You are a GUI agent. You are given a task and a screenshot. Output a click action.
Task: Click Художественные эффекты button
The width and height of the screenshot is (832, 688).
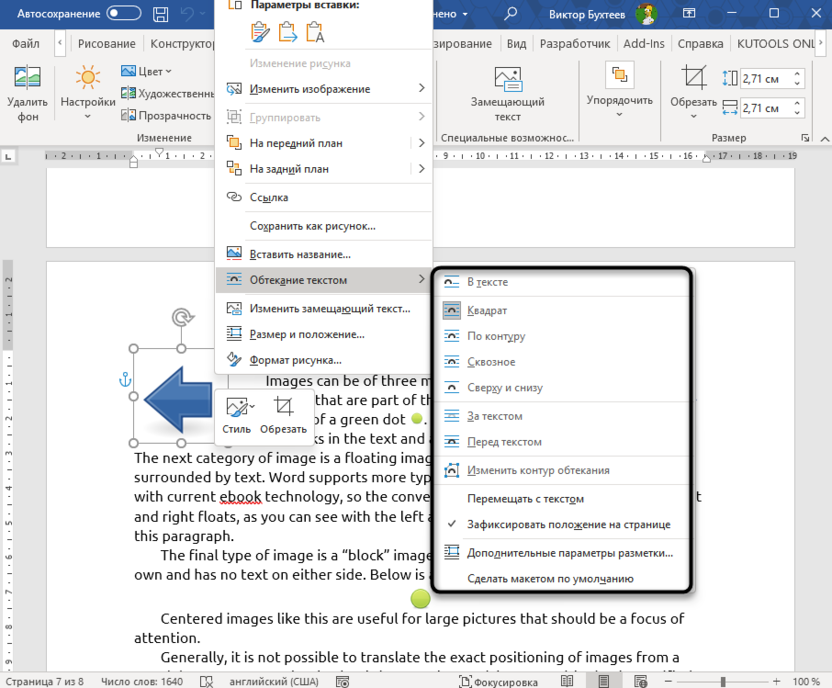167,93
